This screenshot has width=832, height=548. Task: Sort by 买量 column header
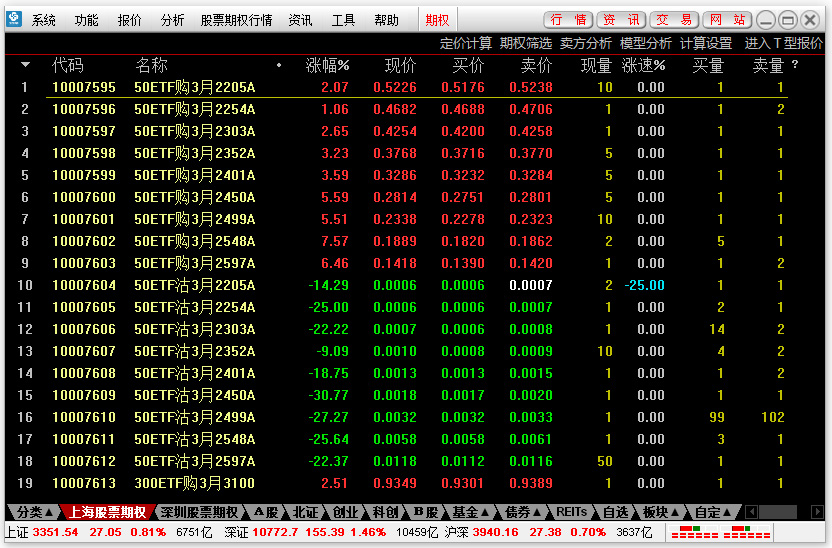pos(708,65)
